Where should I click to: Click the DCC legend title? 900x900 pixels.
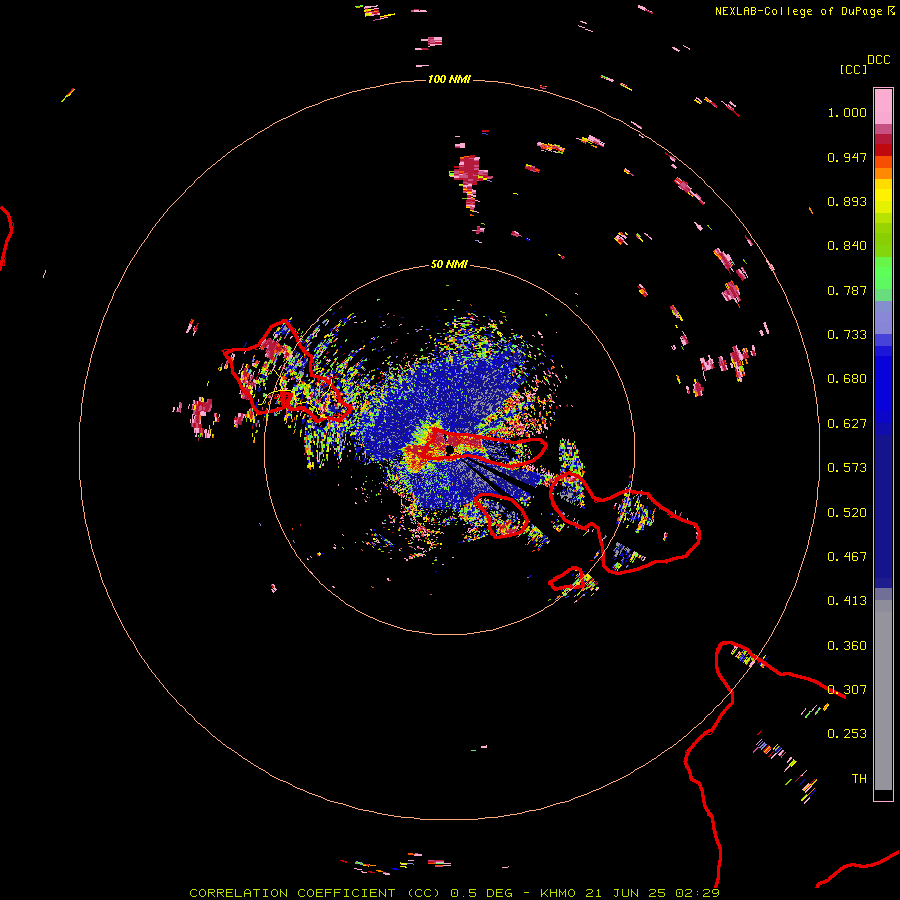tap(878, 60)
